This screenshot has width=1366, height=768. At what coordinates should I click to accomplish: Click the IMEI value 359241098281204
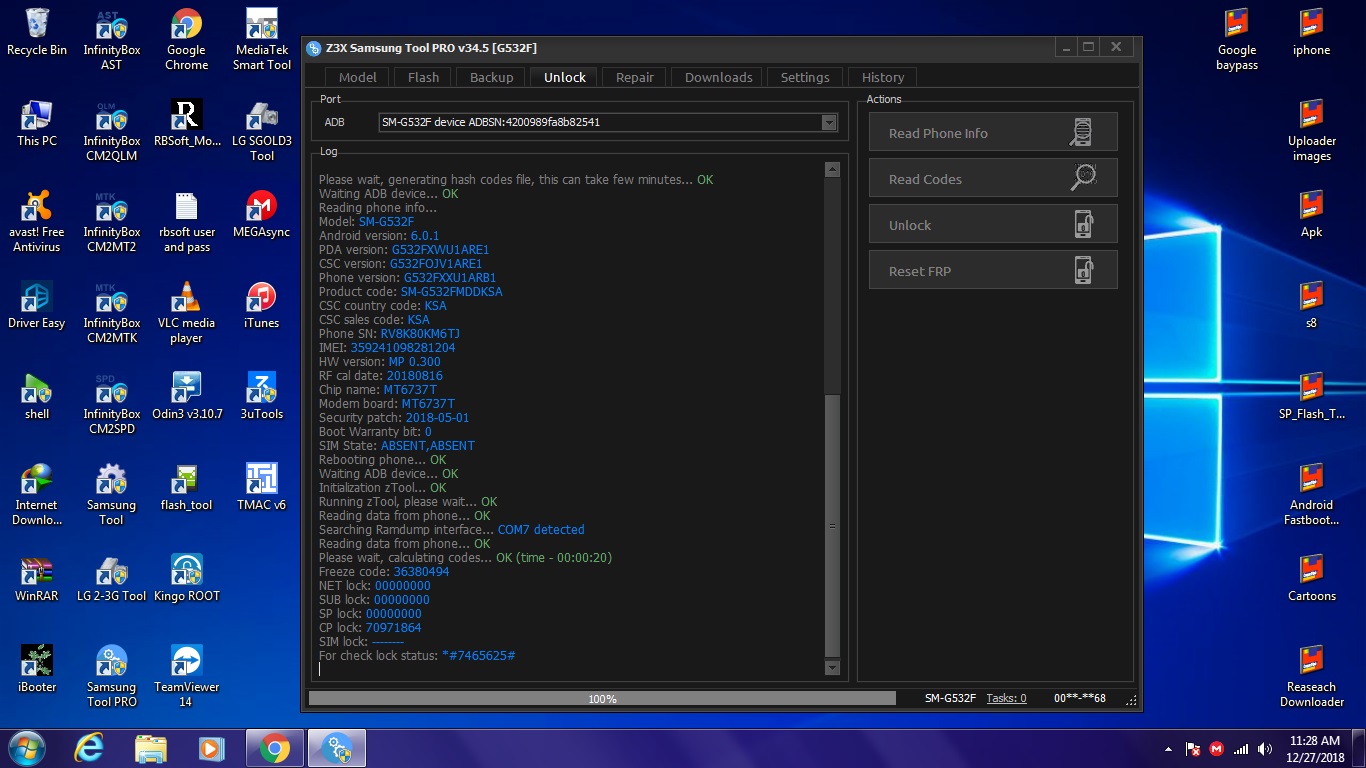[402, 348]
